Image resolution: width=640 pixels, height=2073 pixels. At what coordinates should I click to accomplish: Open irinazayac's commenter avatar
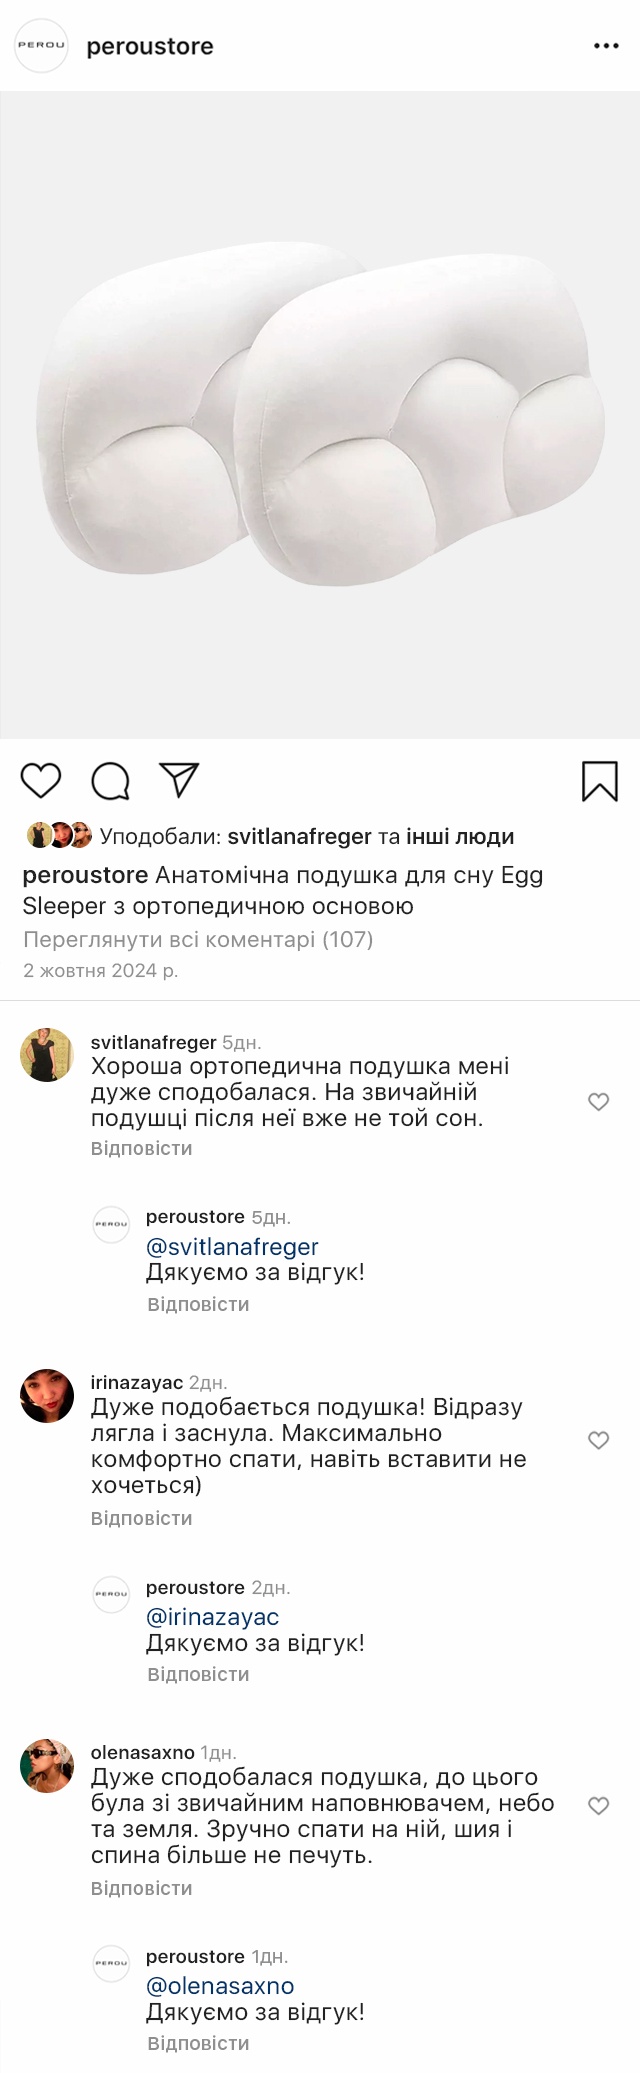click(47, 1396)
